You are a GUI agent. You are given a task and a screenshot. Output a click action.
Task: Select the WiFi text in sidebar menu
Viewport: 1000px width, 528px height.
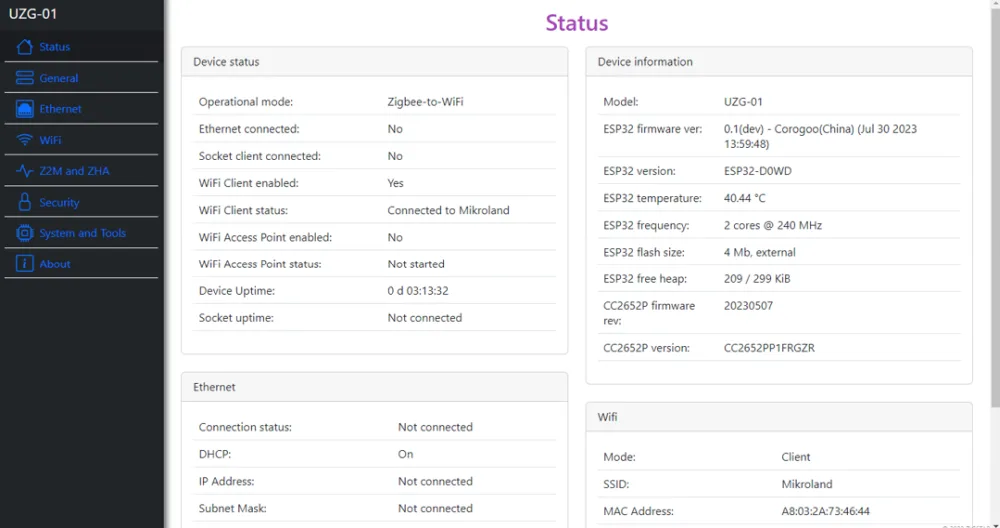tap(51, 140)
